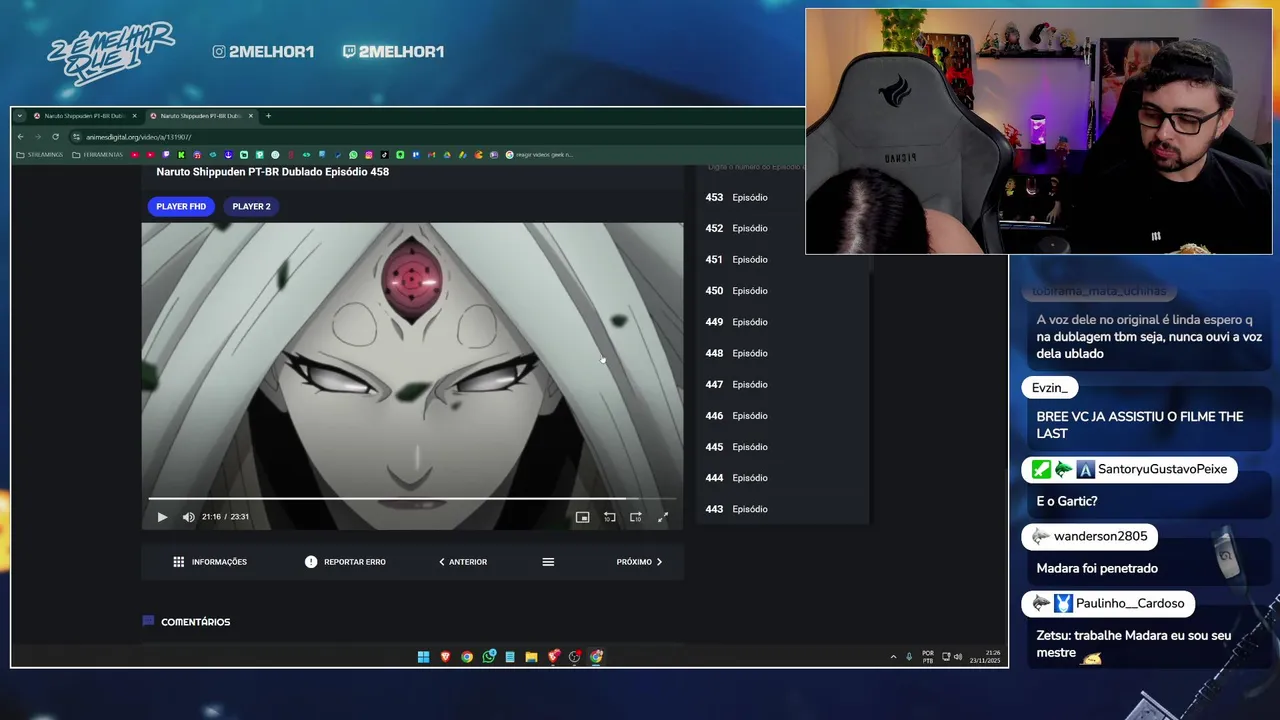
Task: Open the green Kick bookmark icon
Action: tap(181, 155)
